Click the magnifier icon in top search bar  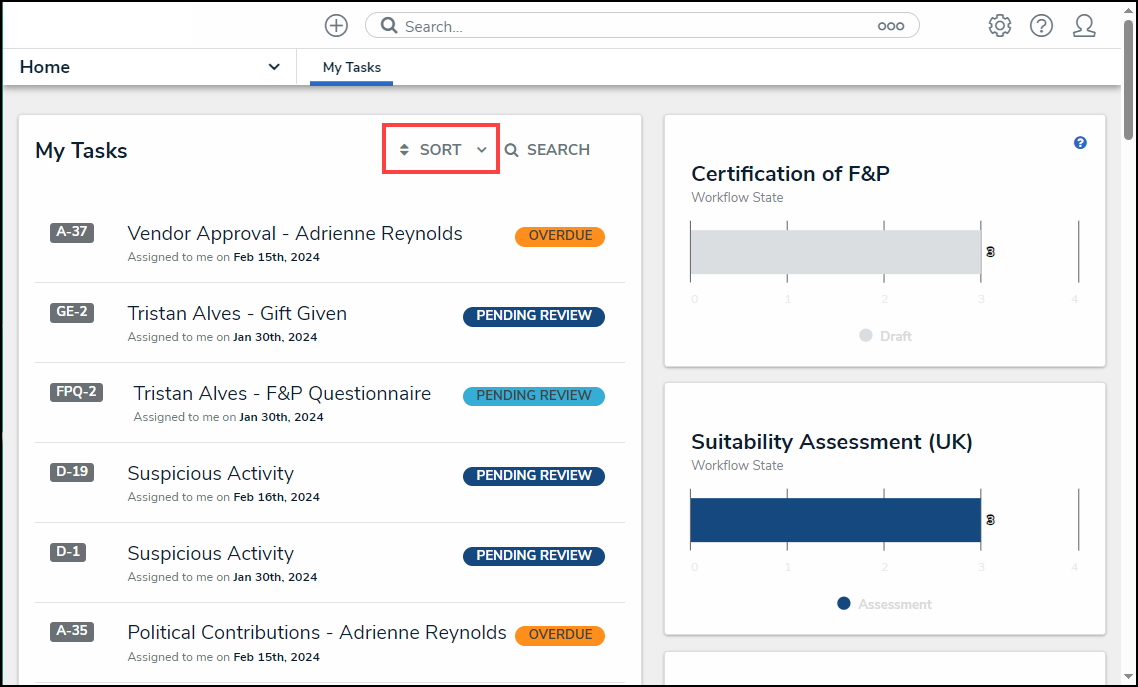(389, 26)
